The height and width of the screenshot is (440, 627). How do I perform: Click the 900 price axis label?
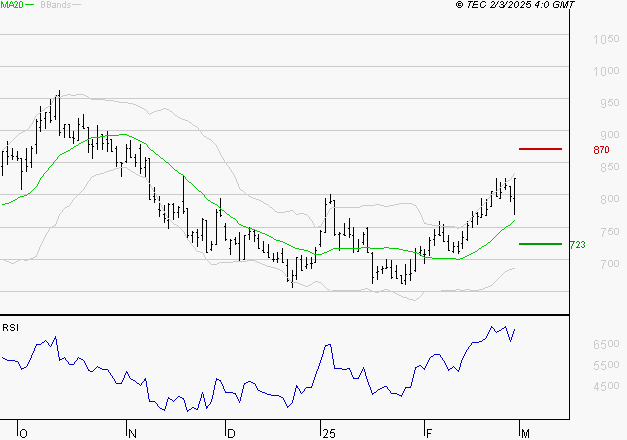coord(610,135)
